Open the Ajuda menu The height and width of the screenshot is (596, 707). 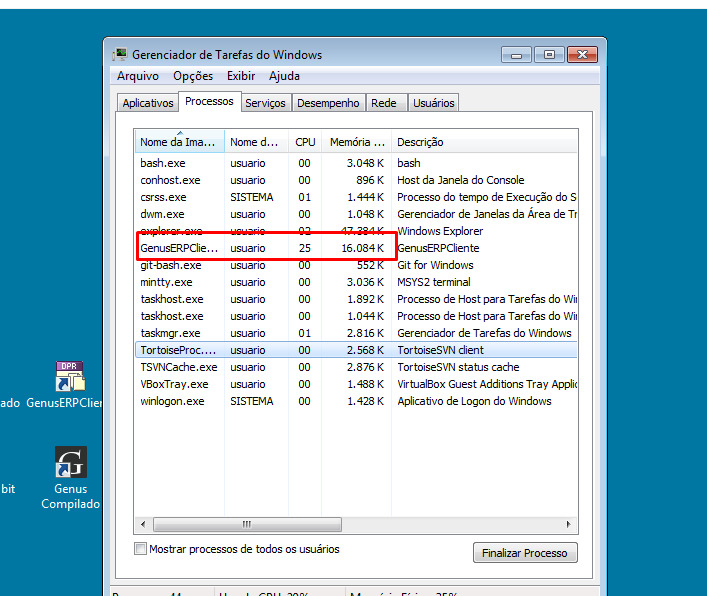click(x=284, y=76)
